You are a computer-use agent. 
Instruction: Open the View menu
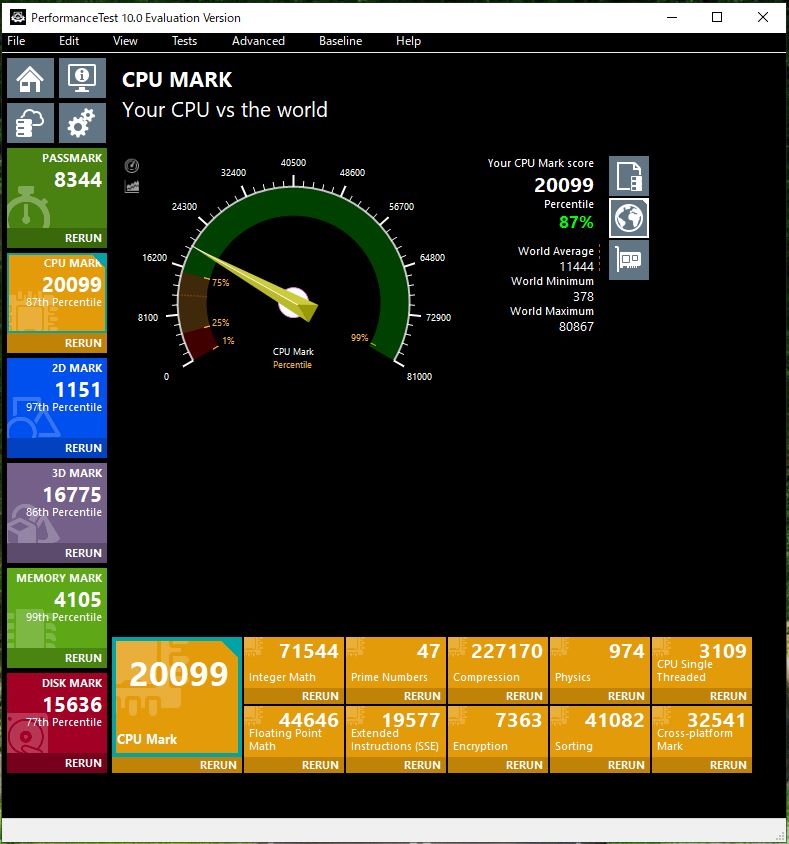tap(125, 41)
